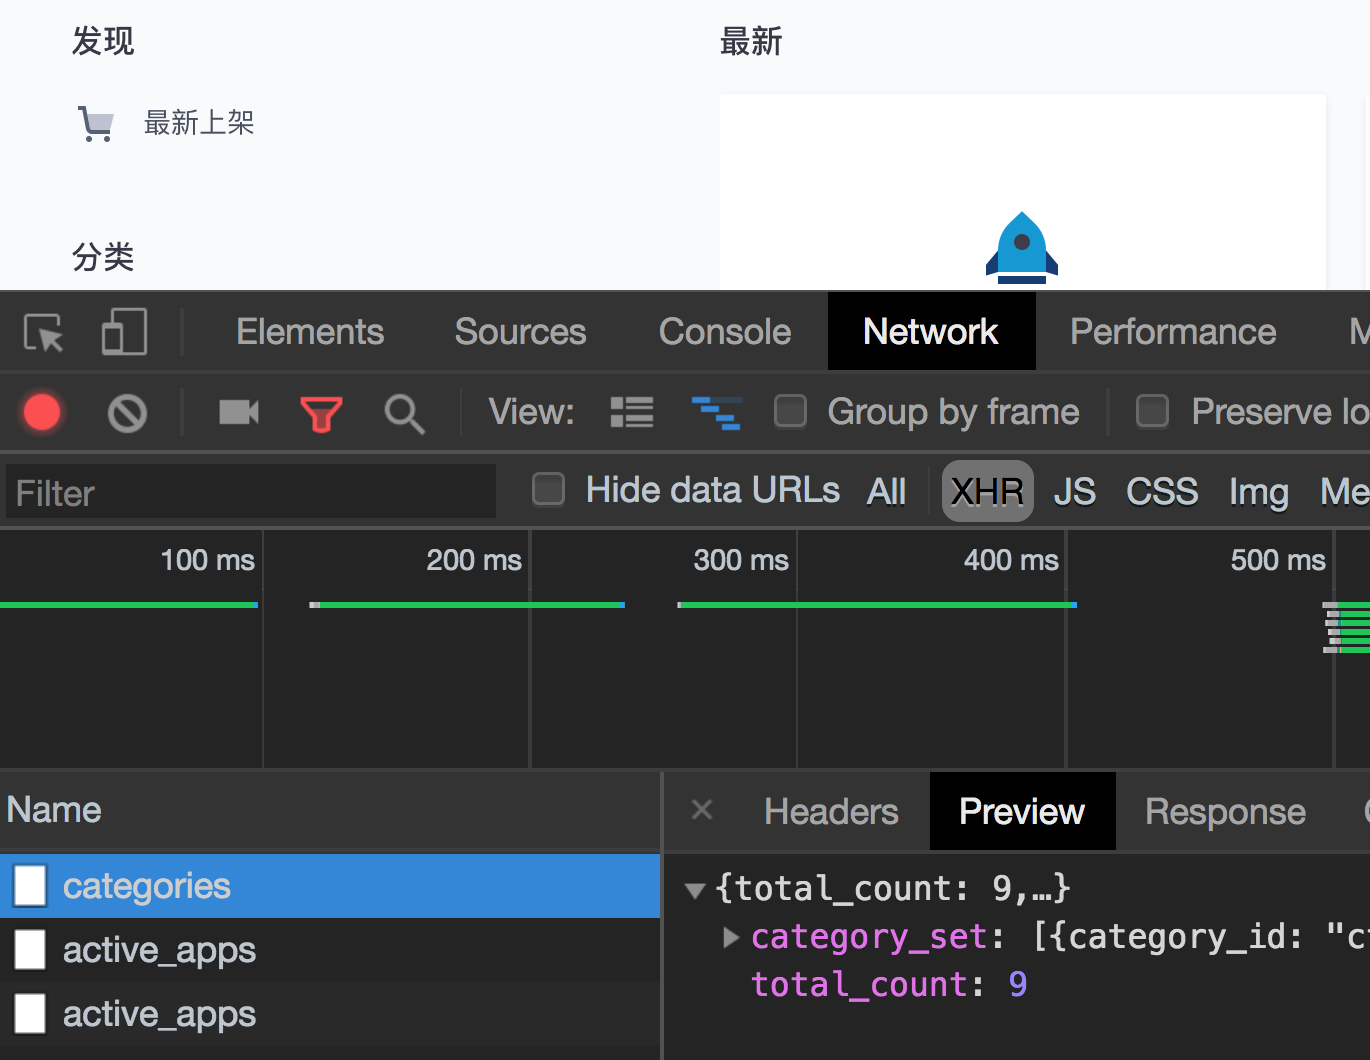Open the network filter funnel icon
1370x1060 pixels.
click(320, 412)
